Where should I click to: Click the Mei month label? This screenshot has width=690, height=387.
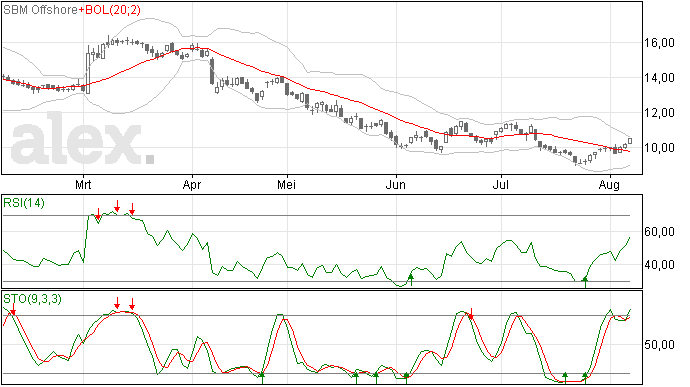(286, 184)
